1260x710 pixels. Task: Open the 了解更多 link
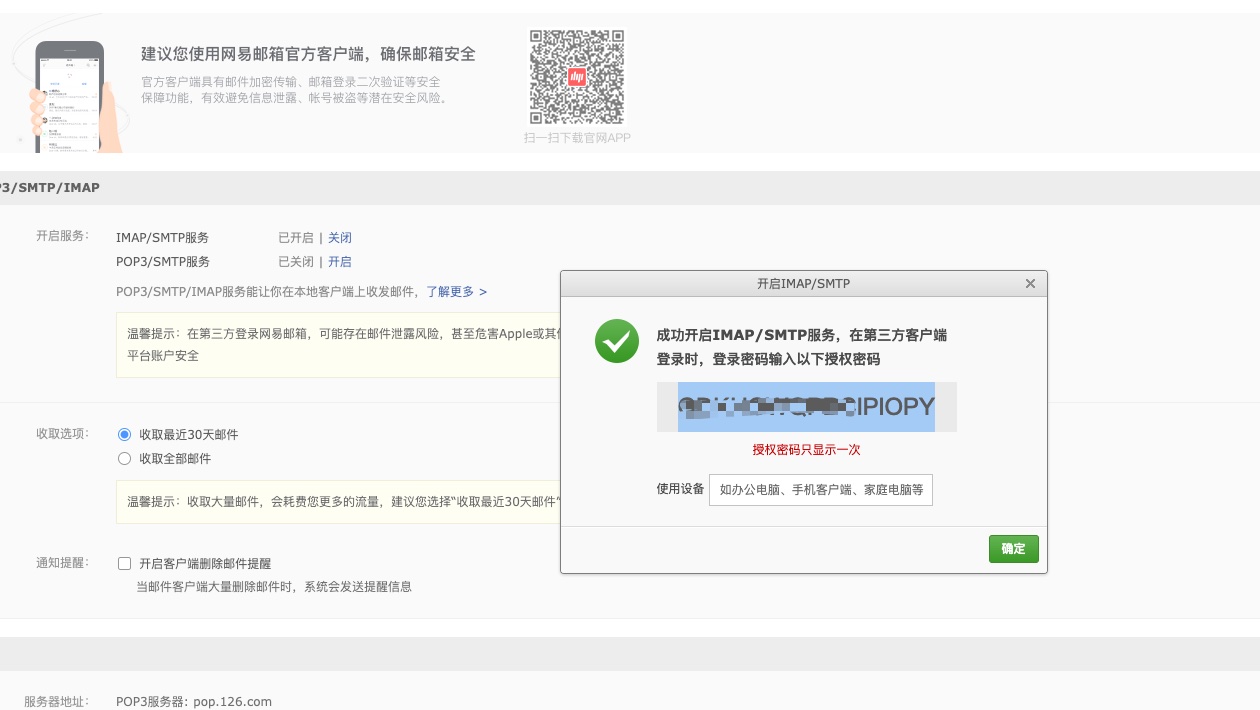pos(457,292)
